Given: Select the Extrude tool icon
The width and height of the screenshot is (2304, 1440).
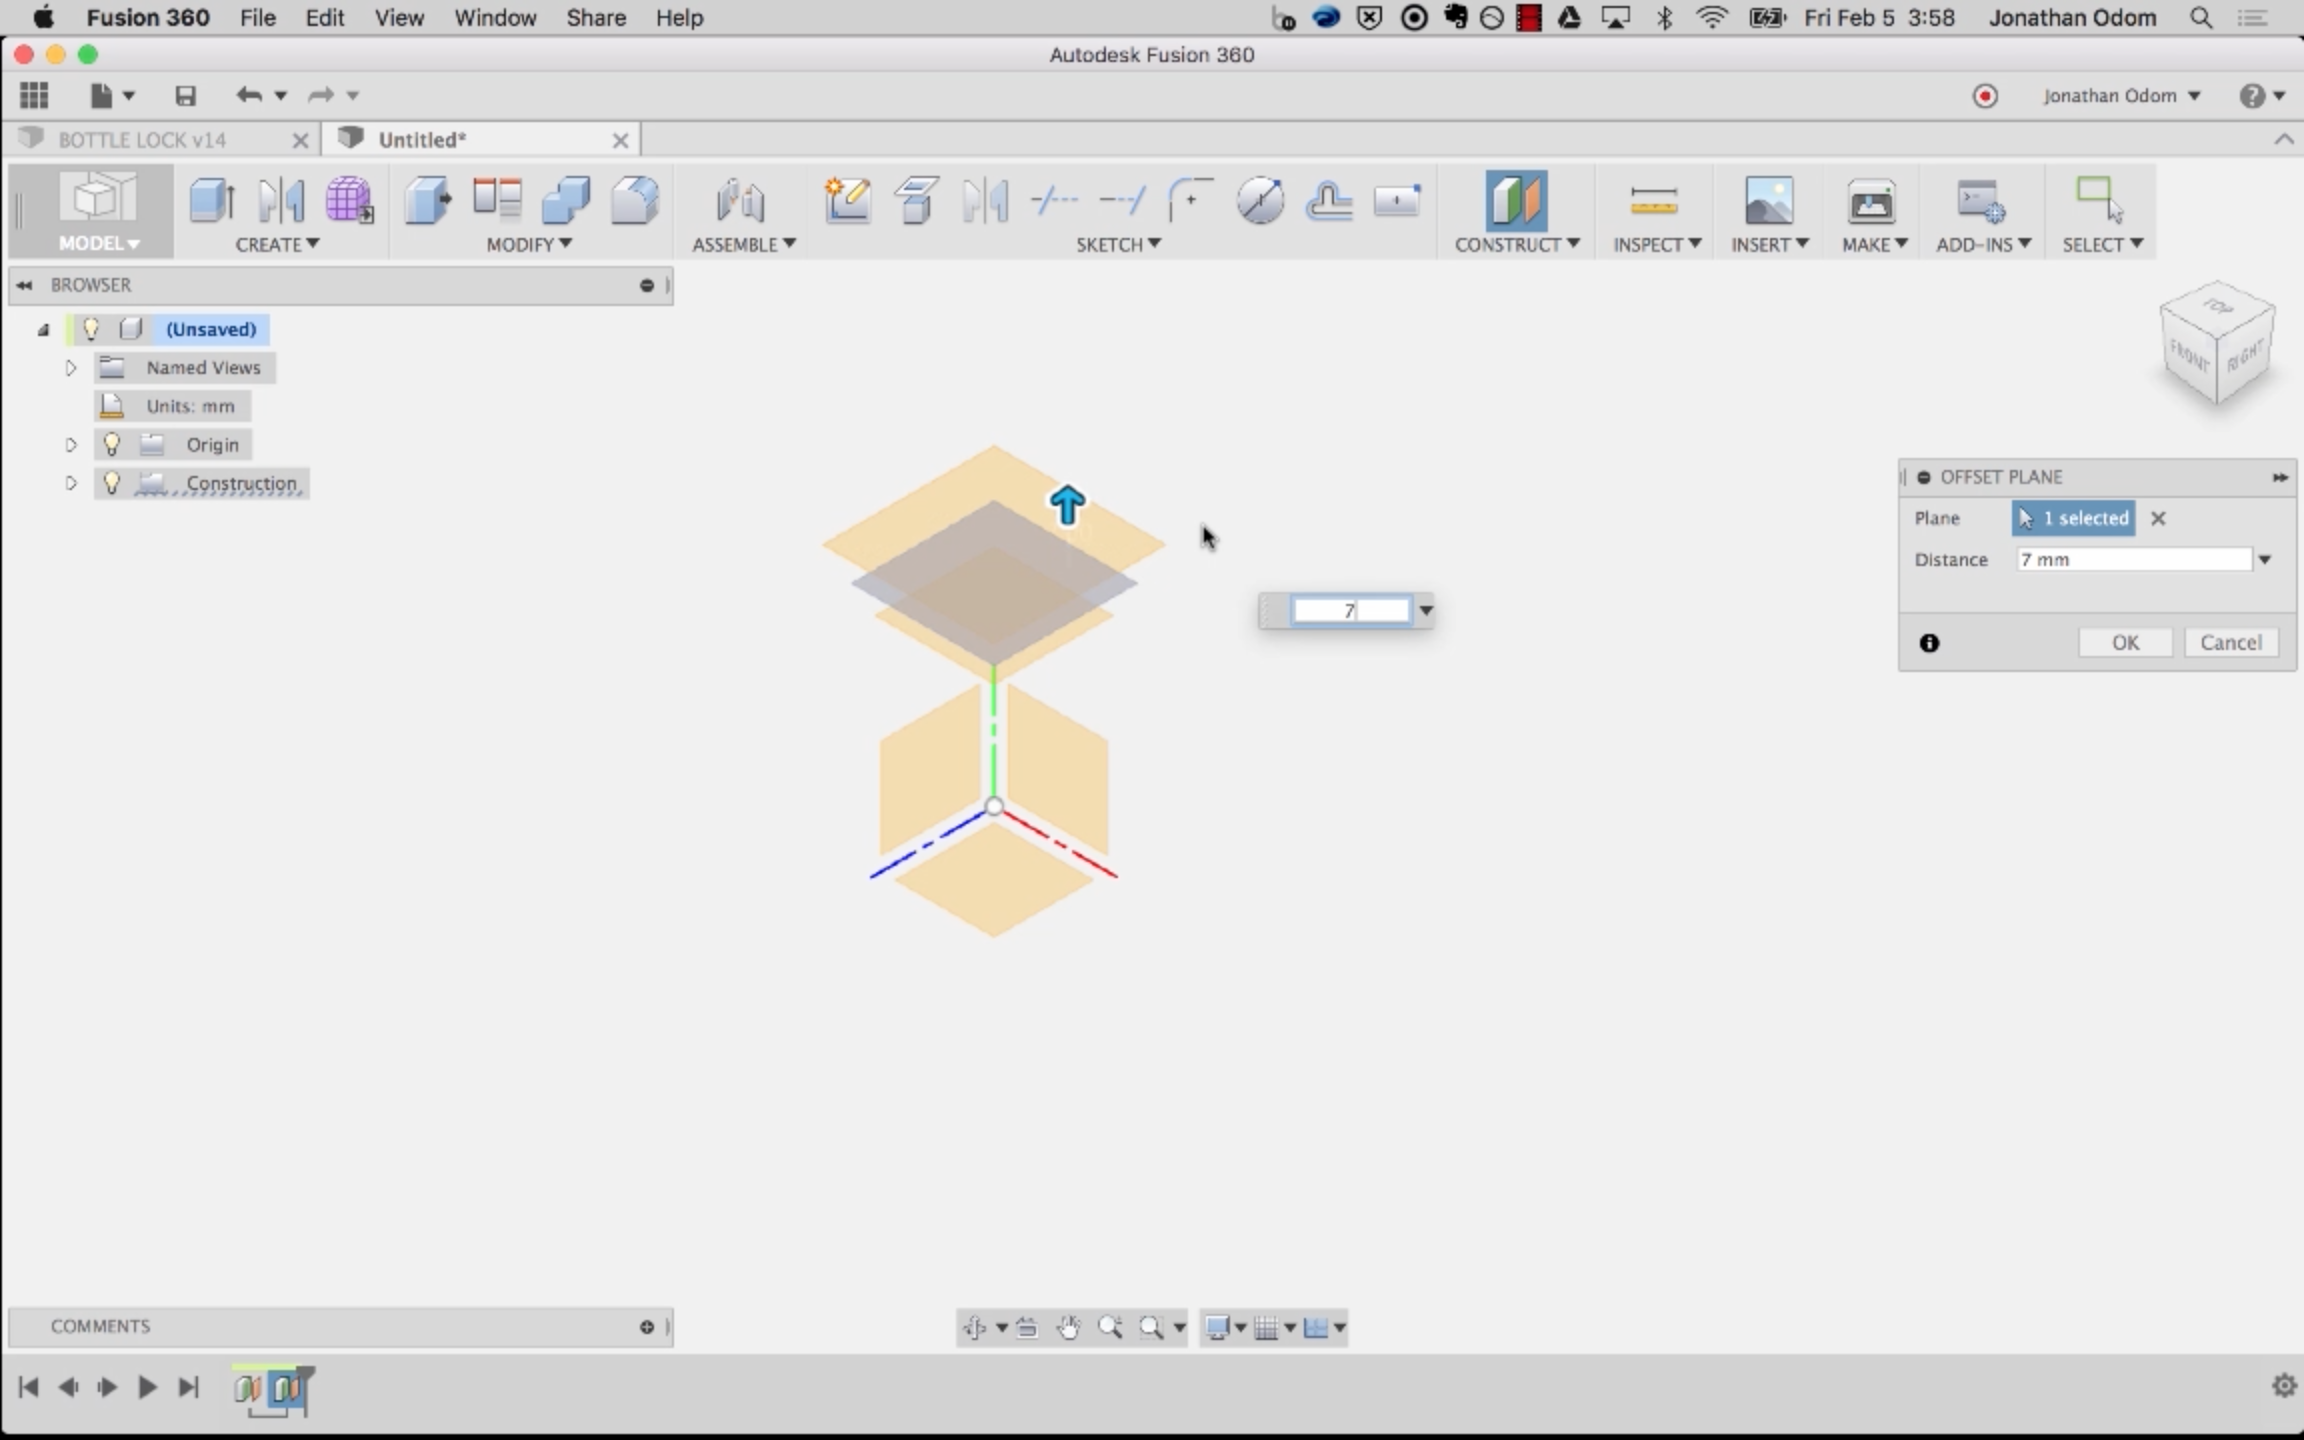Looking at the screenshot, I should pyautogui.click(x=211, y=200).
